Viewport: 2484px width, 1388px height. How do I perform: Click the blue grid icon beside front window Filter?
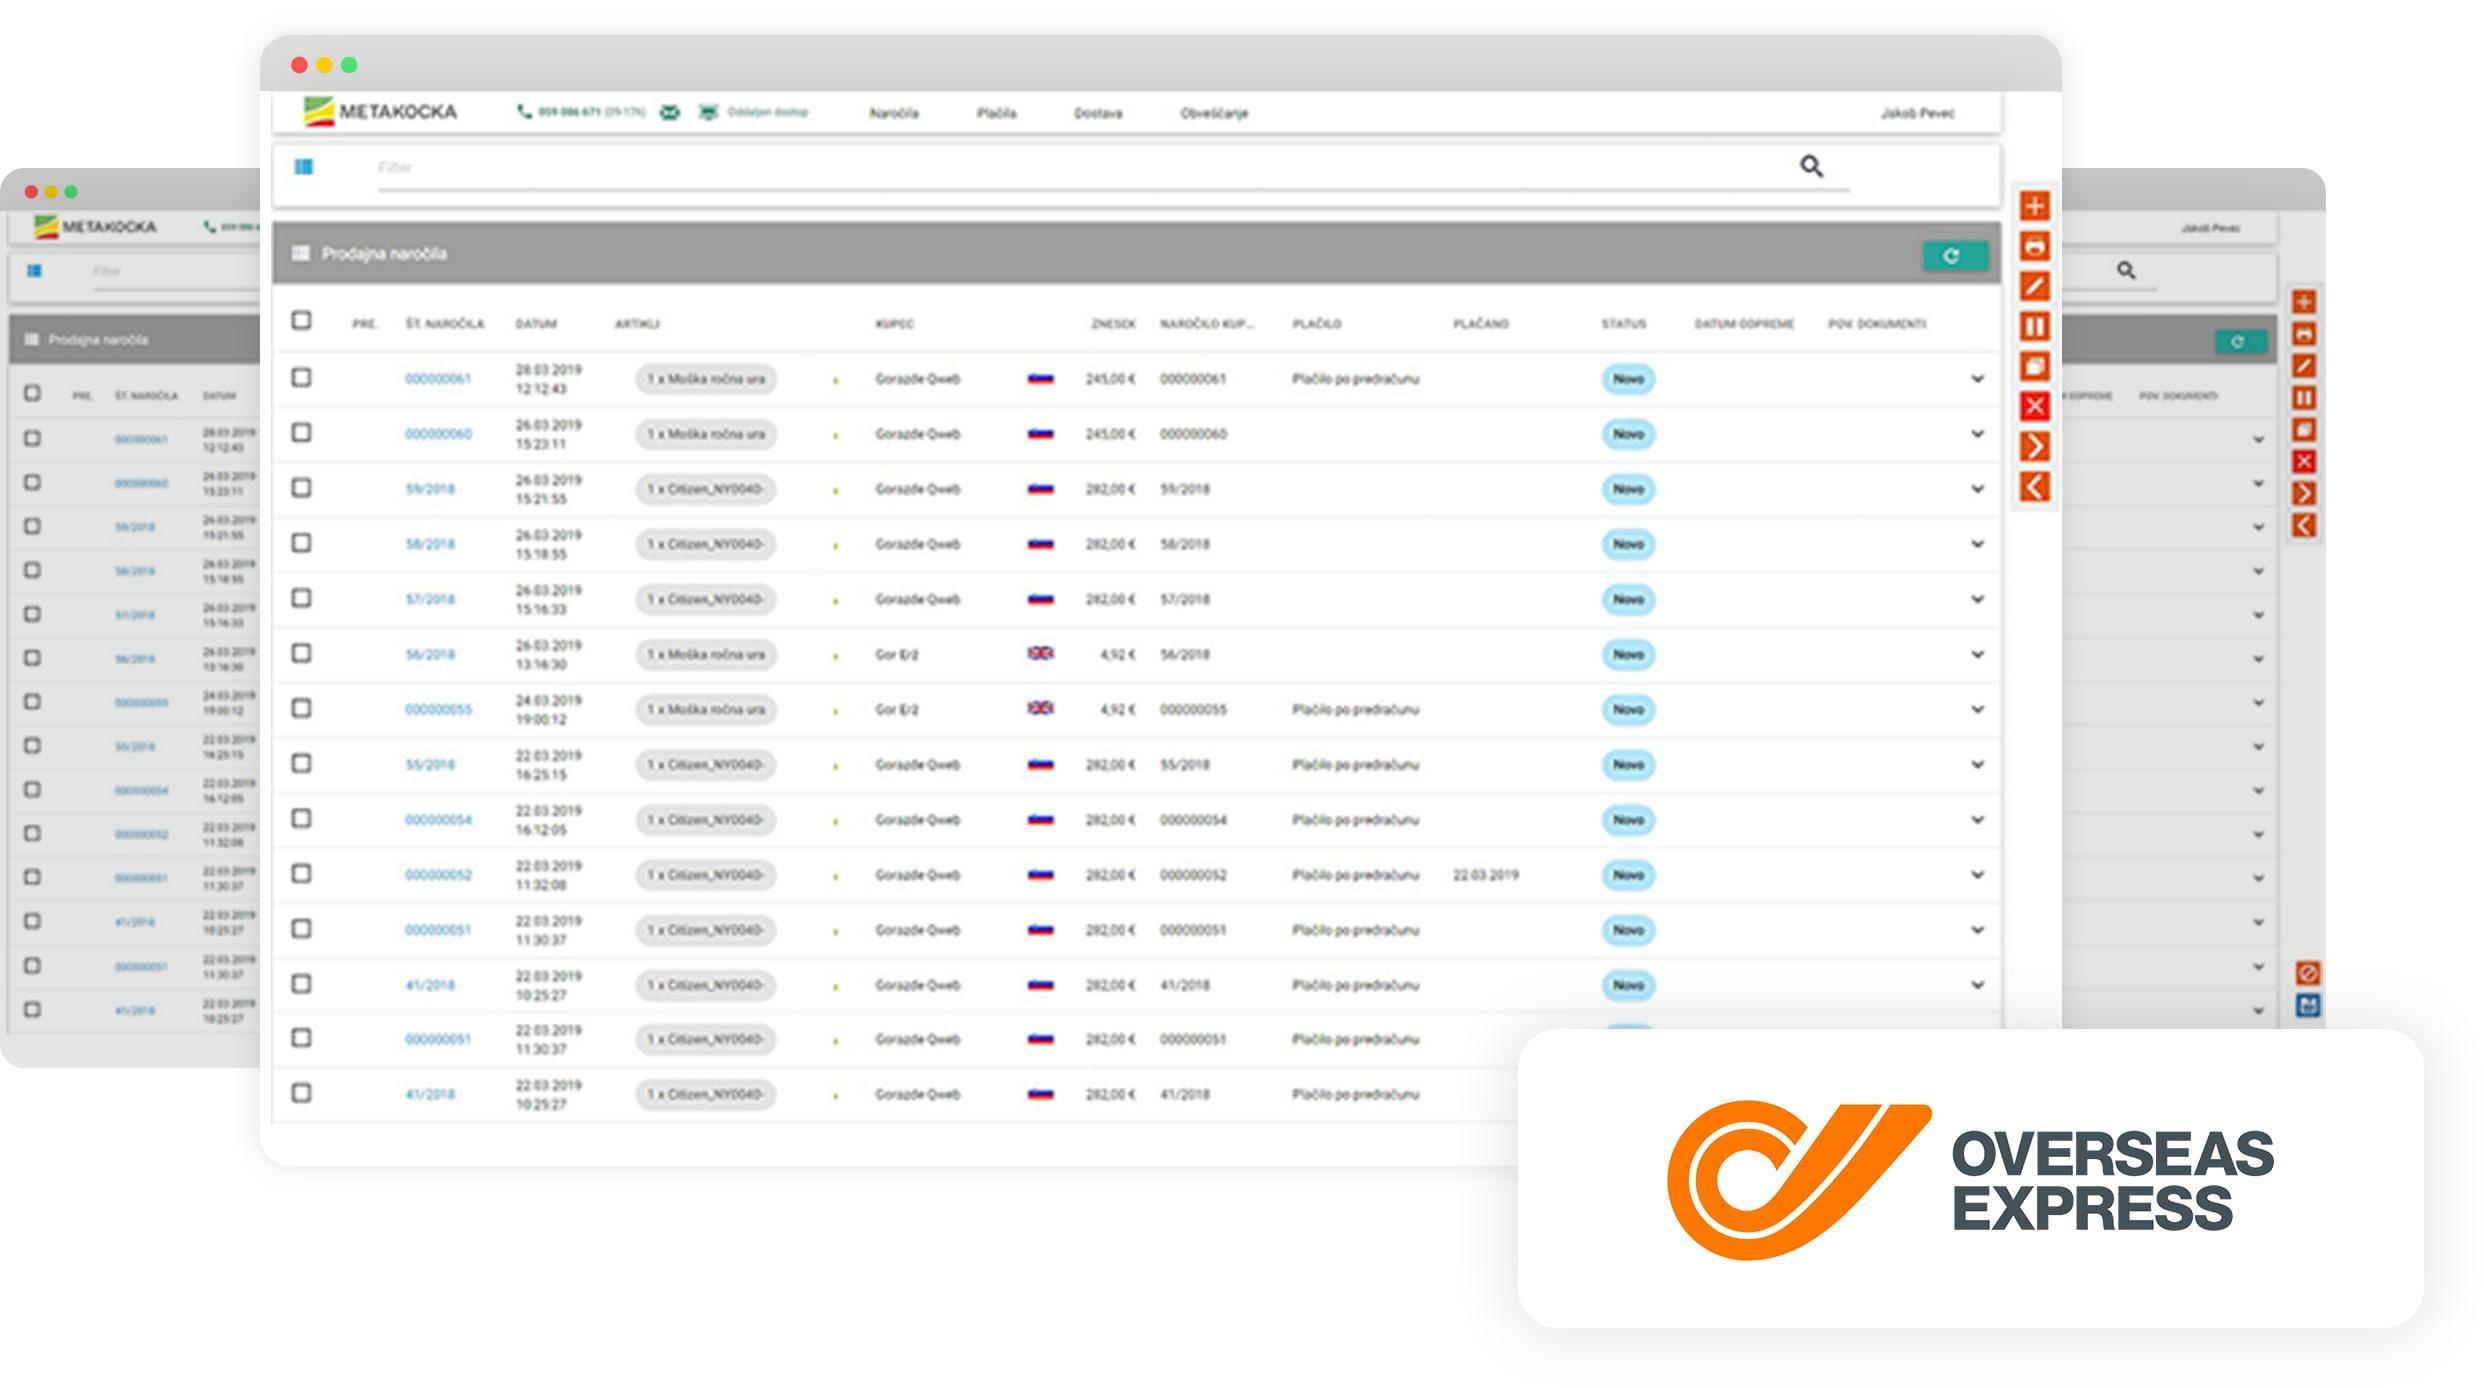pos(304,167)
